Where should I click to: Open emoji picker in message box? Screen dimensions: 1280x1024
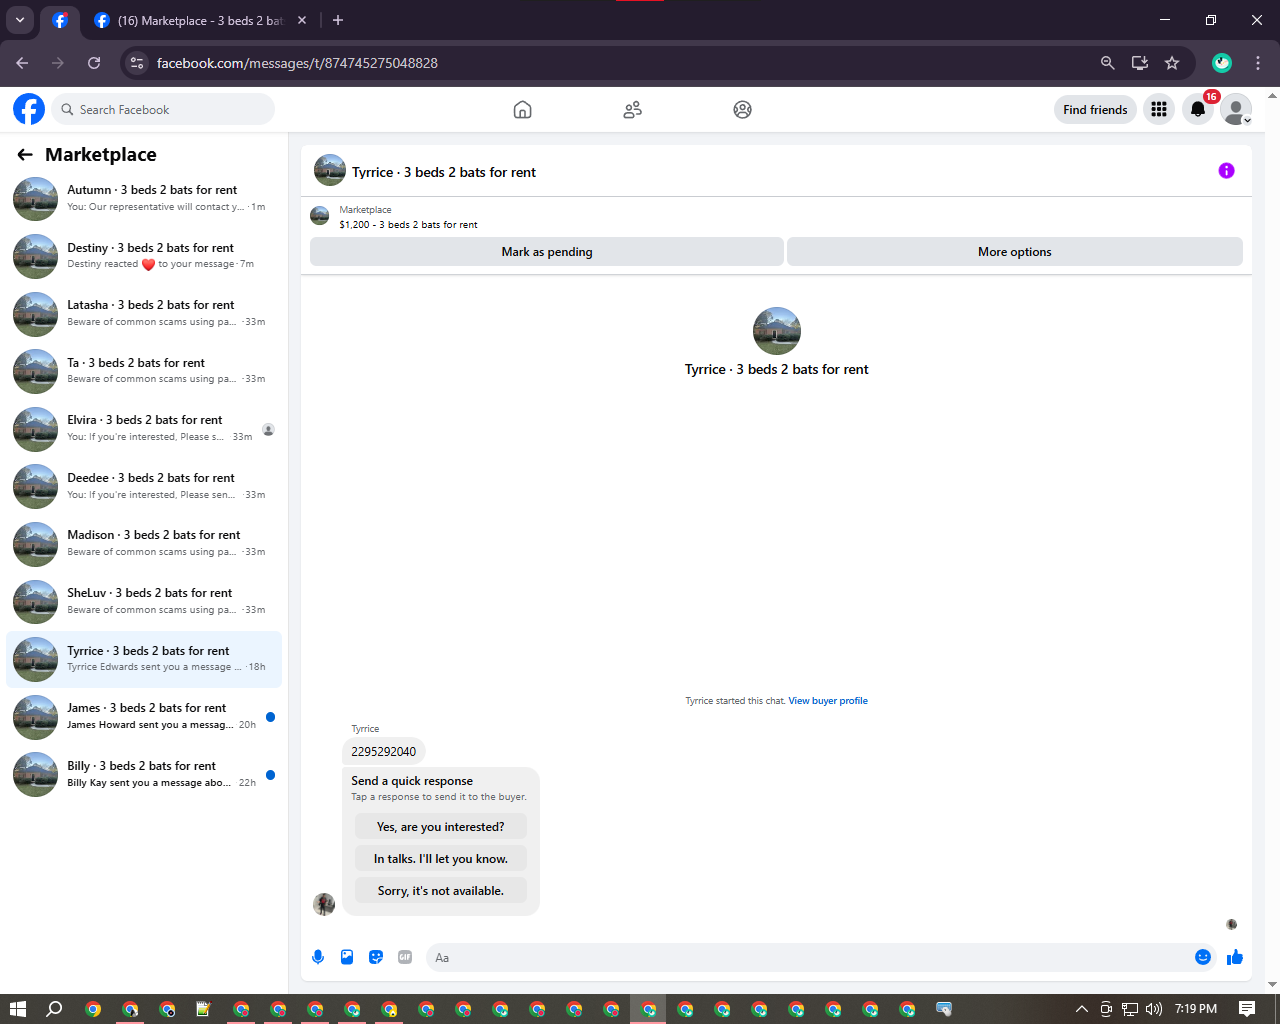1203,957
